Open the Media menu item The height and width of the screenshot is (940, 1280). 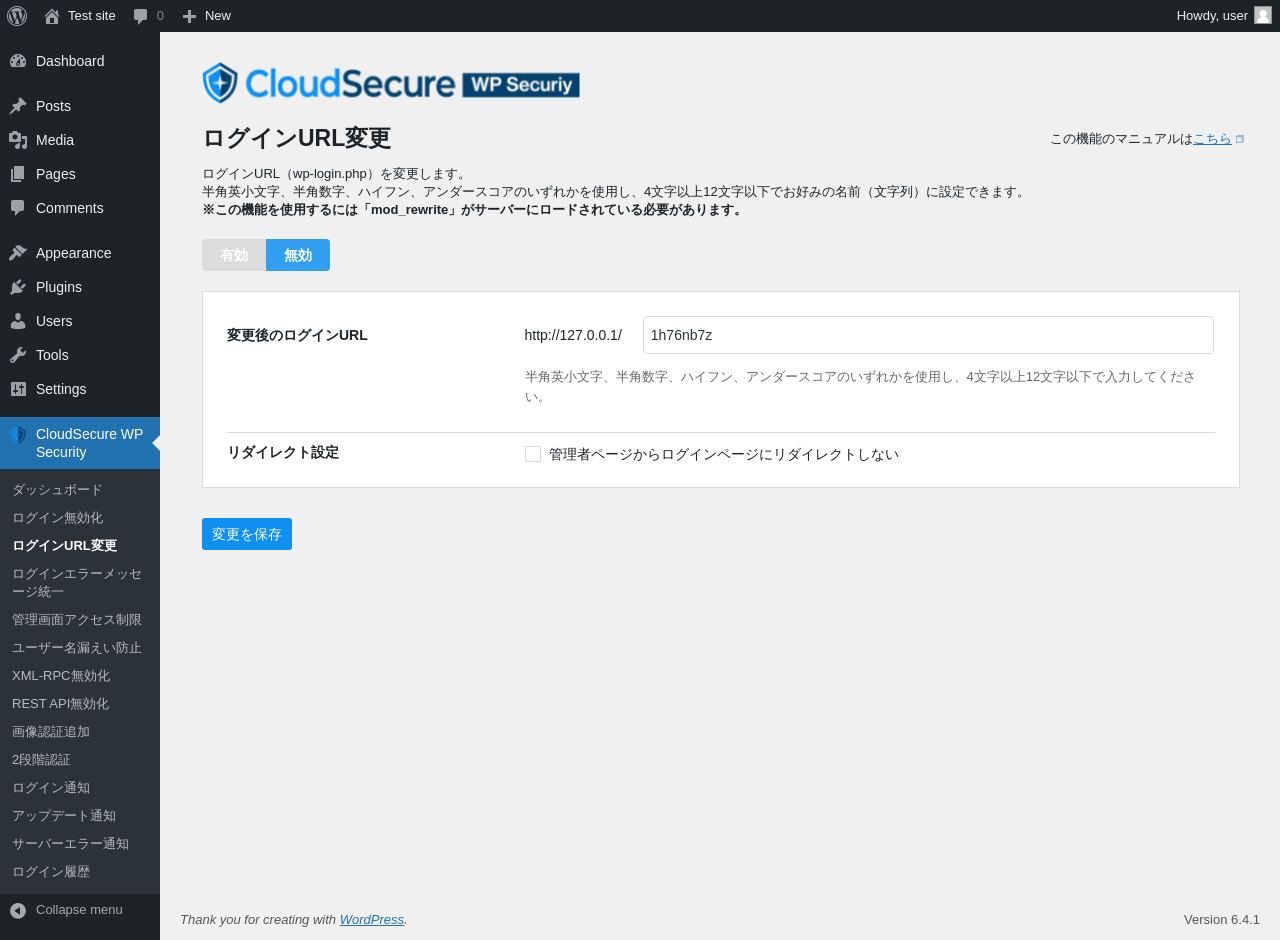tap(80, 140)
